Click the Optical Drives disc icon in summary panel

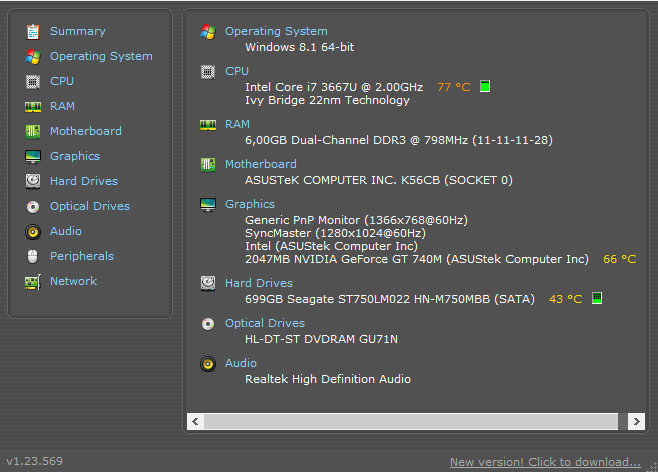(208, 324)
